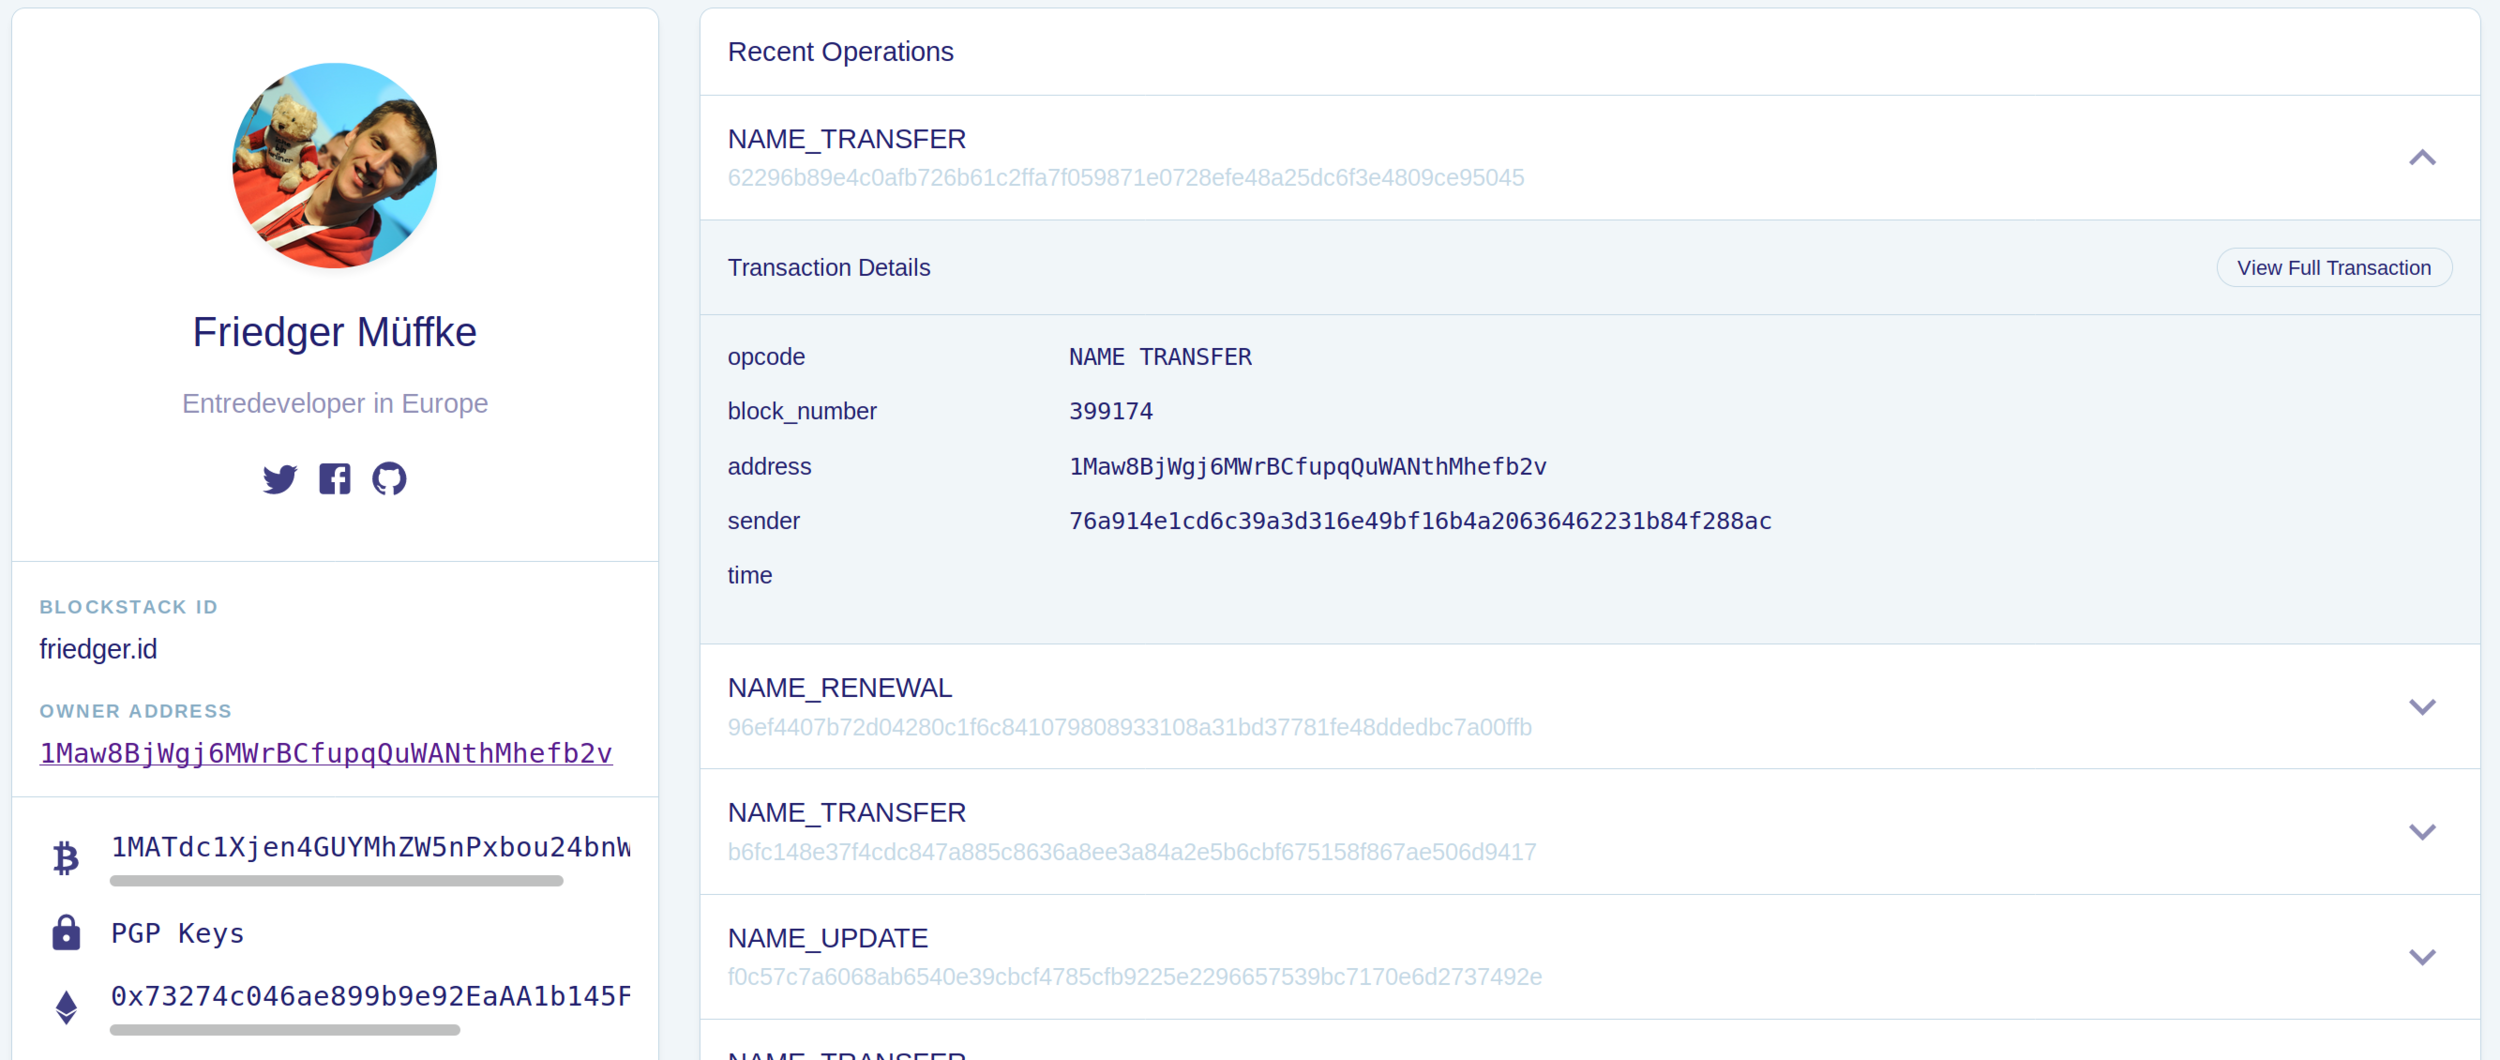Image resolution: width=2500 pixels, height=1060 pixels.
Task: Click the time field label
Action: click(x=750, y=576)
